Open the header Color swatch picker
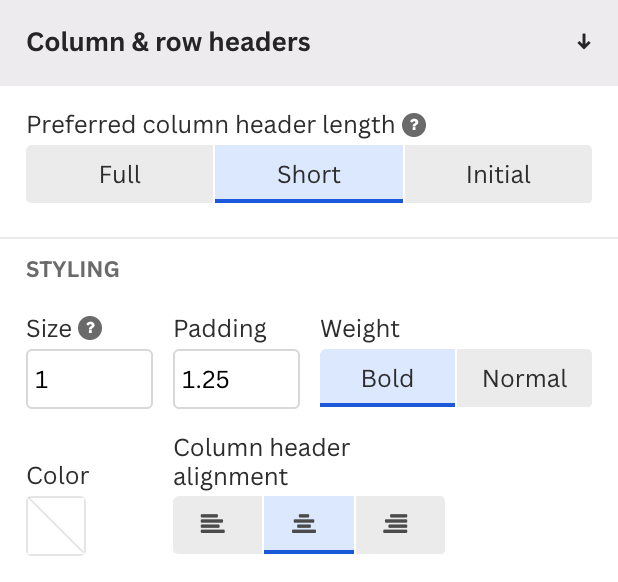This screenshot has width=618, height=582. tap(56, 526)
